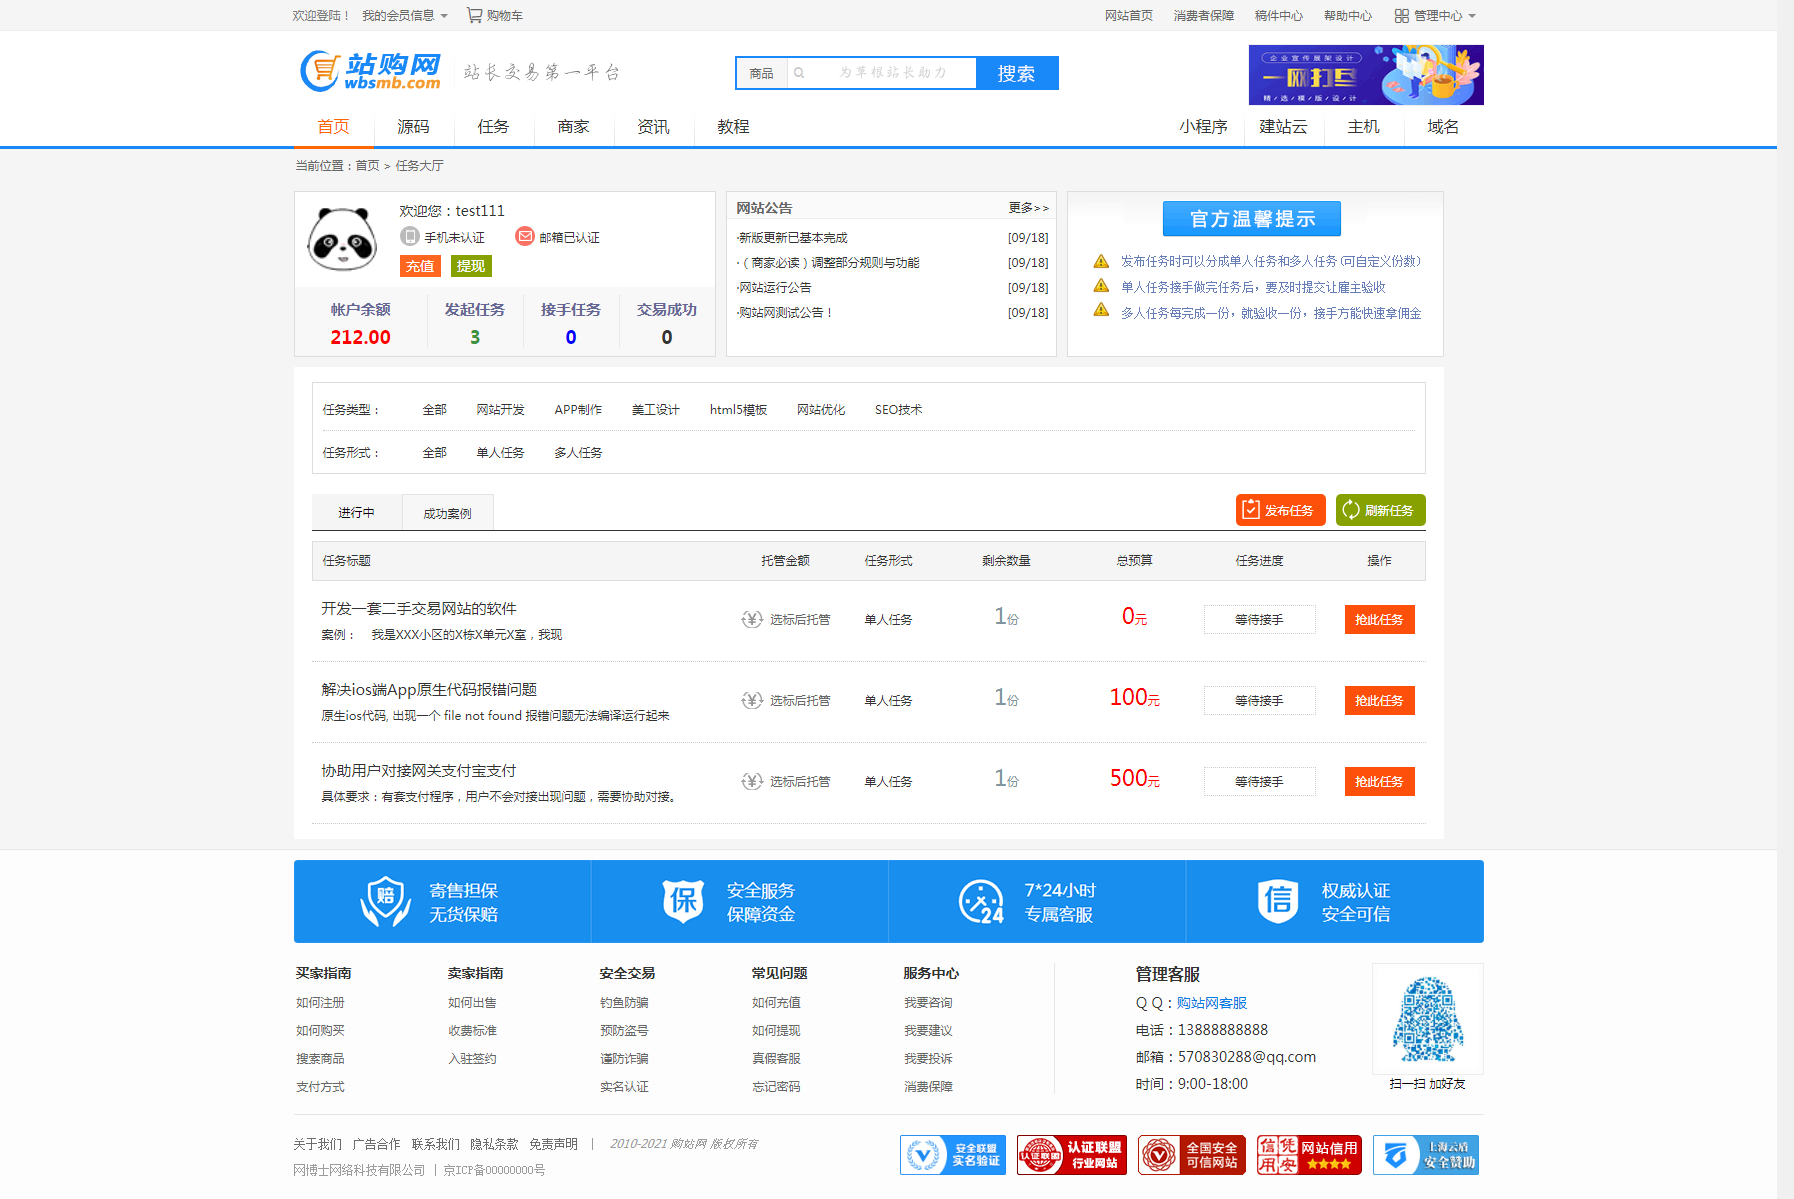
Task: Click the 搜索 button
Action: coord(1016,73)
